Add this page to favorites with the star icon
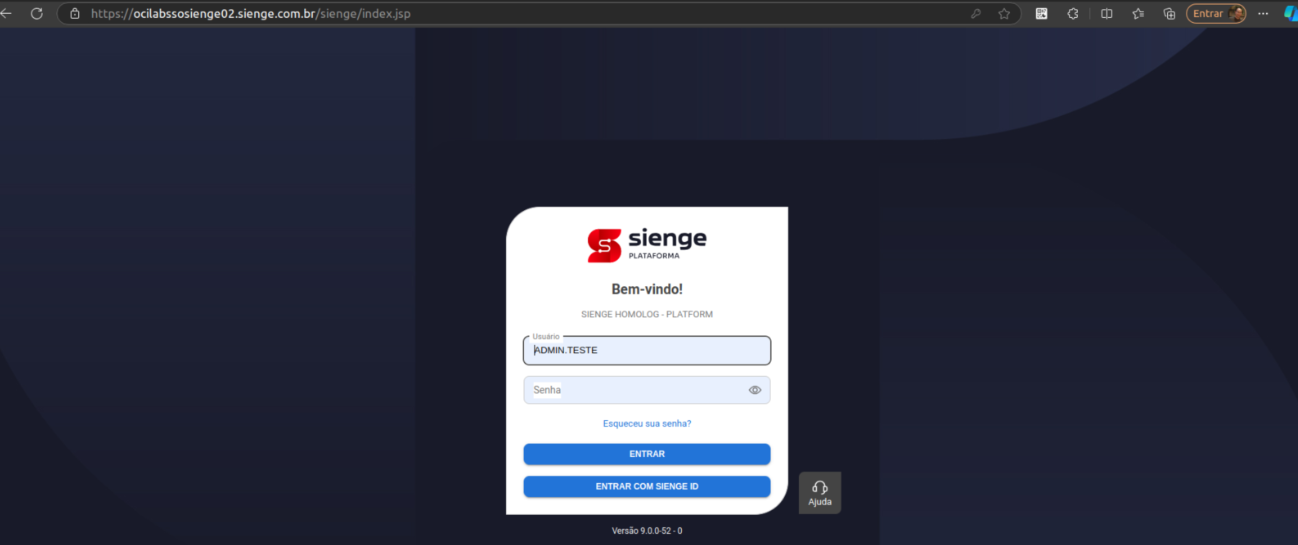The height and width of the screenshot is (545, 1298). pyautogui.click(x=1004, y=14)
